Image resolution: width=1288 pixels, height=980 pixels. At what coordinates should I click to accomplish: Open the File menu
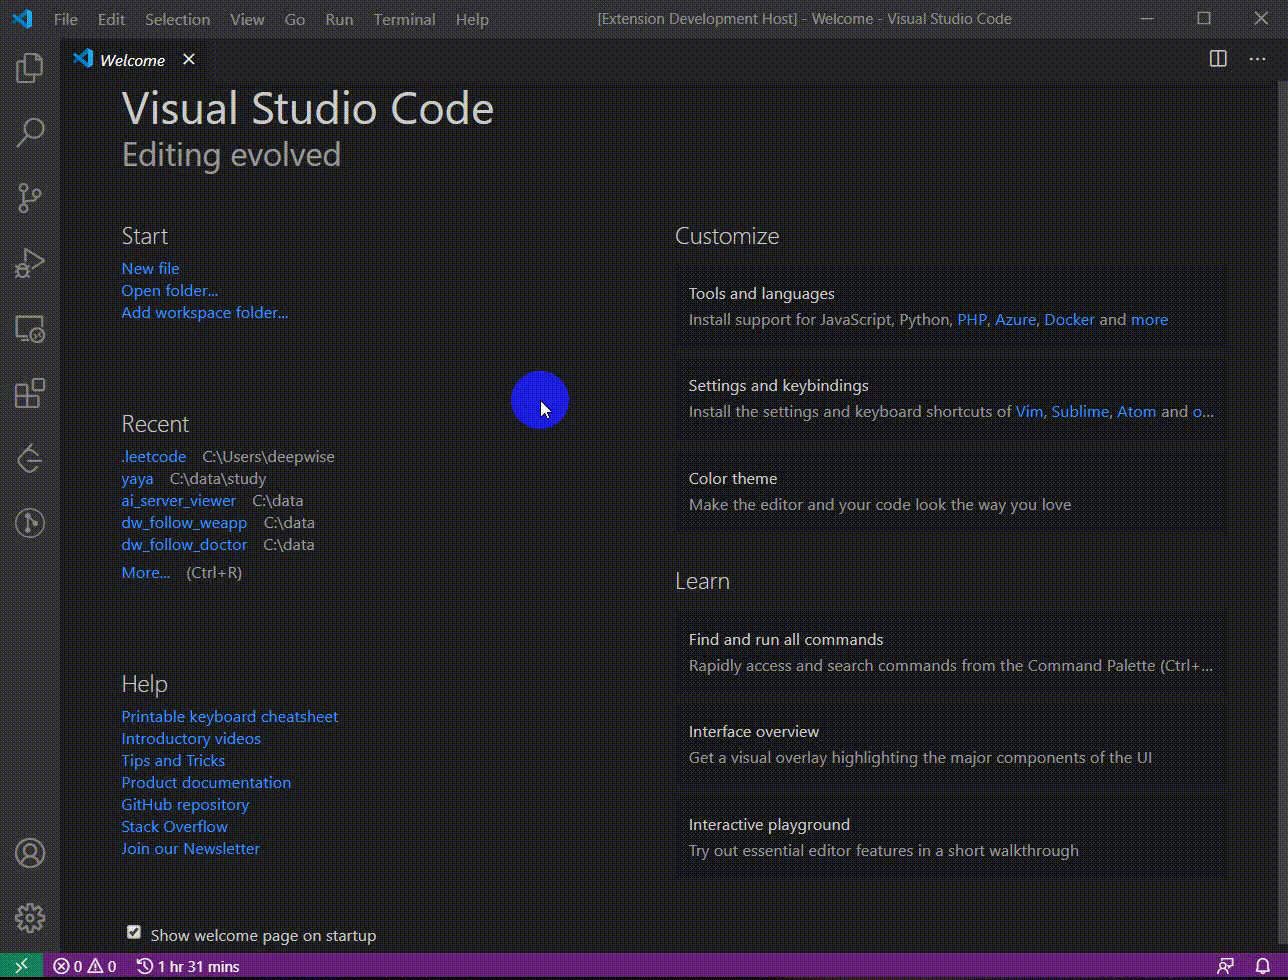[65, 19]
